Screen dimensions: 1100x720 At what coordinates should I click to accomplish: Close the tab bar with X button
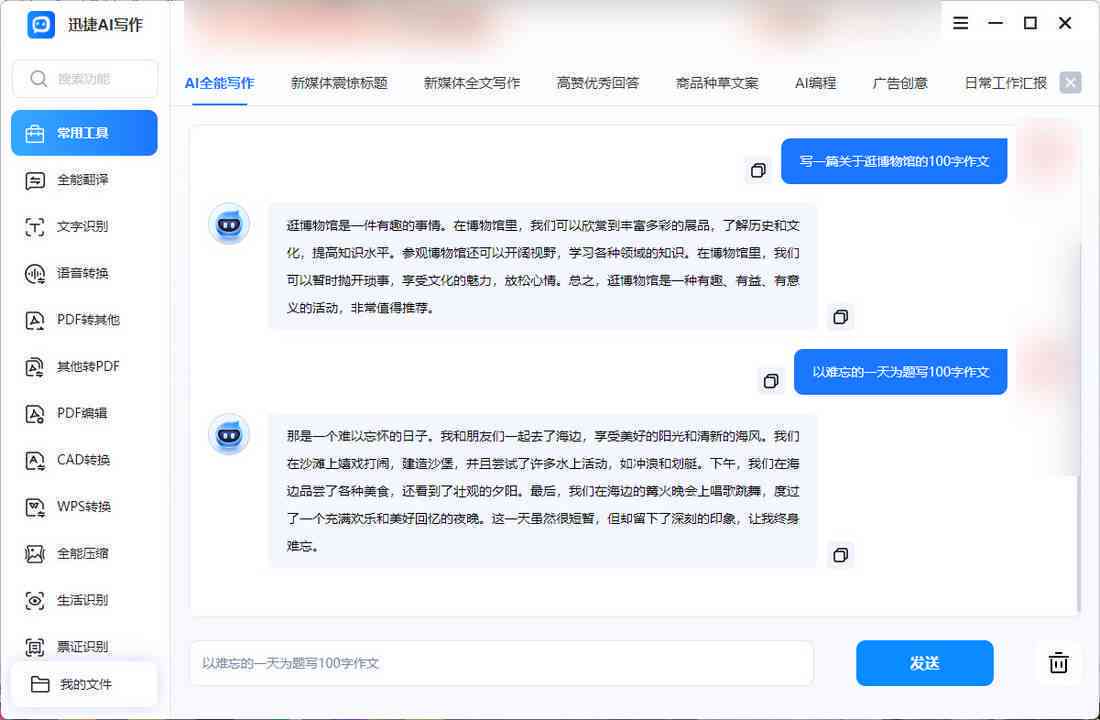pyautogui.click(x=1071, y=83)
